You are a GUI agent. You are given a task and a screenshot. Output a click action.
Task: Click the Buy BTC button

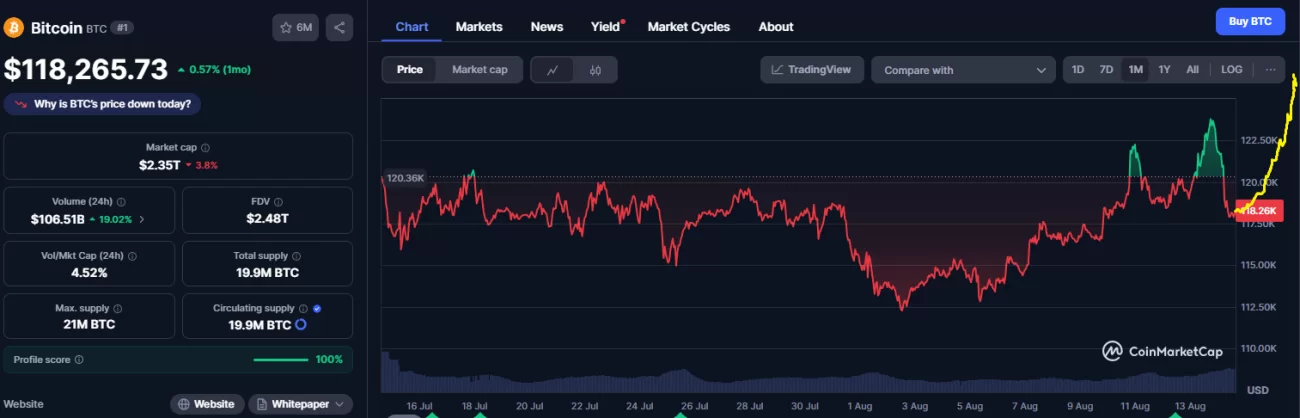pyautogui.click(x=1250, y=21)
